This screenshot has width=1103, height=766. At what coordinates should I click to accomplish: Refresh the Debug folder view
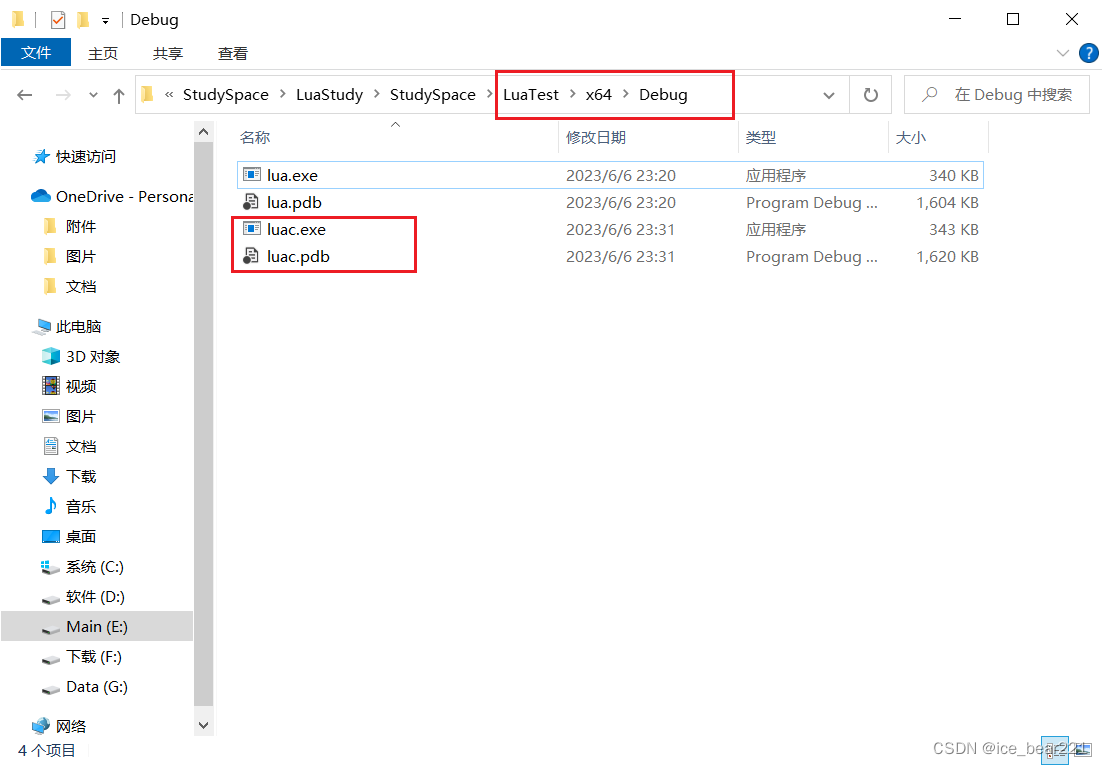(x=870, y=94)
